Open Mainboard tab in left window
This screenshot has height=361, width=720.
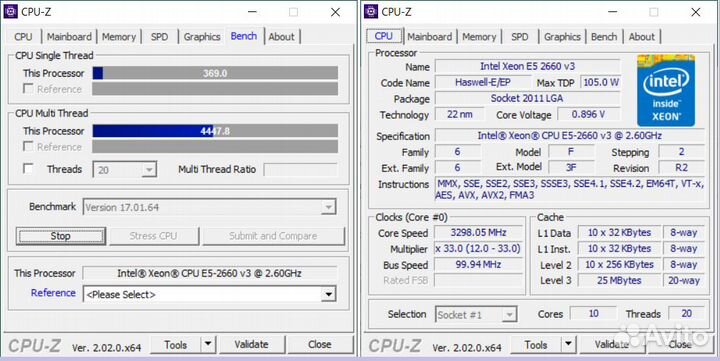69,37
